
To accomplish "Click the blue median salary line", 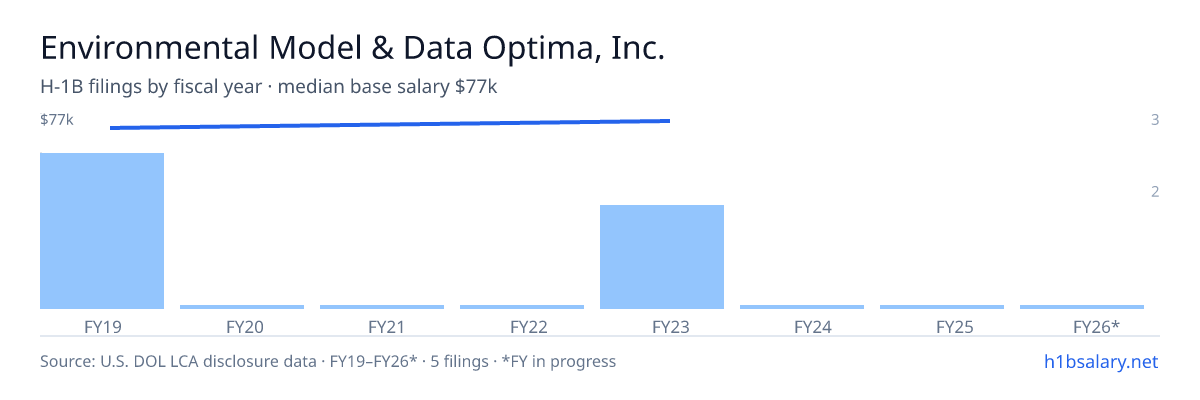I will point(390,124).
